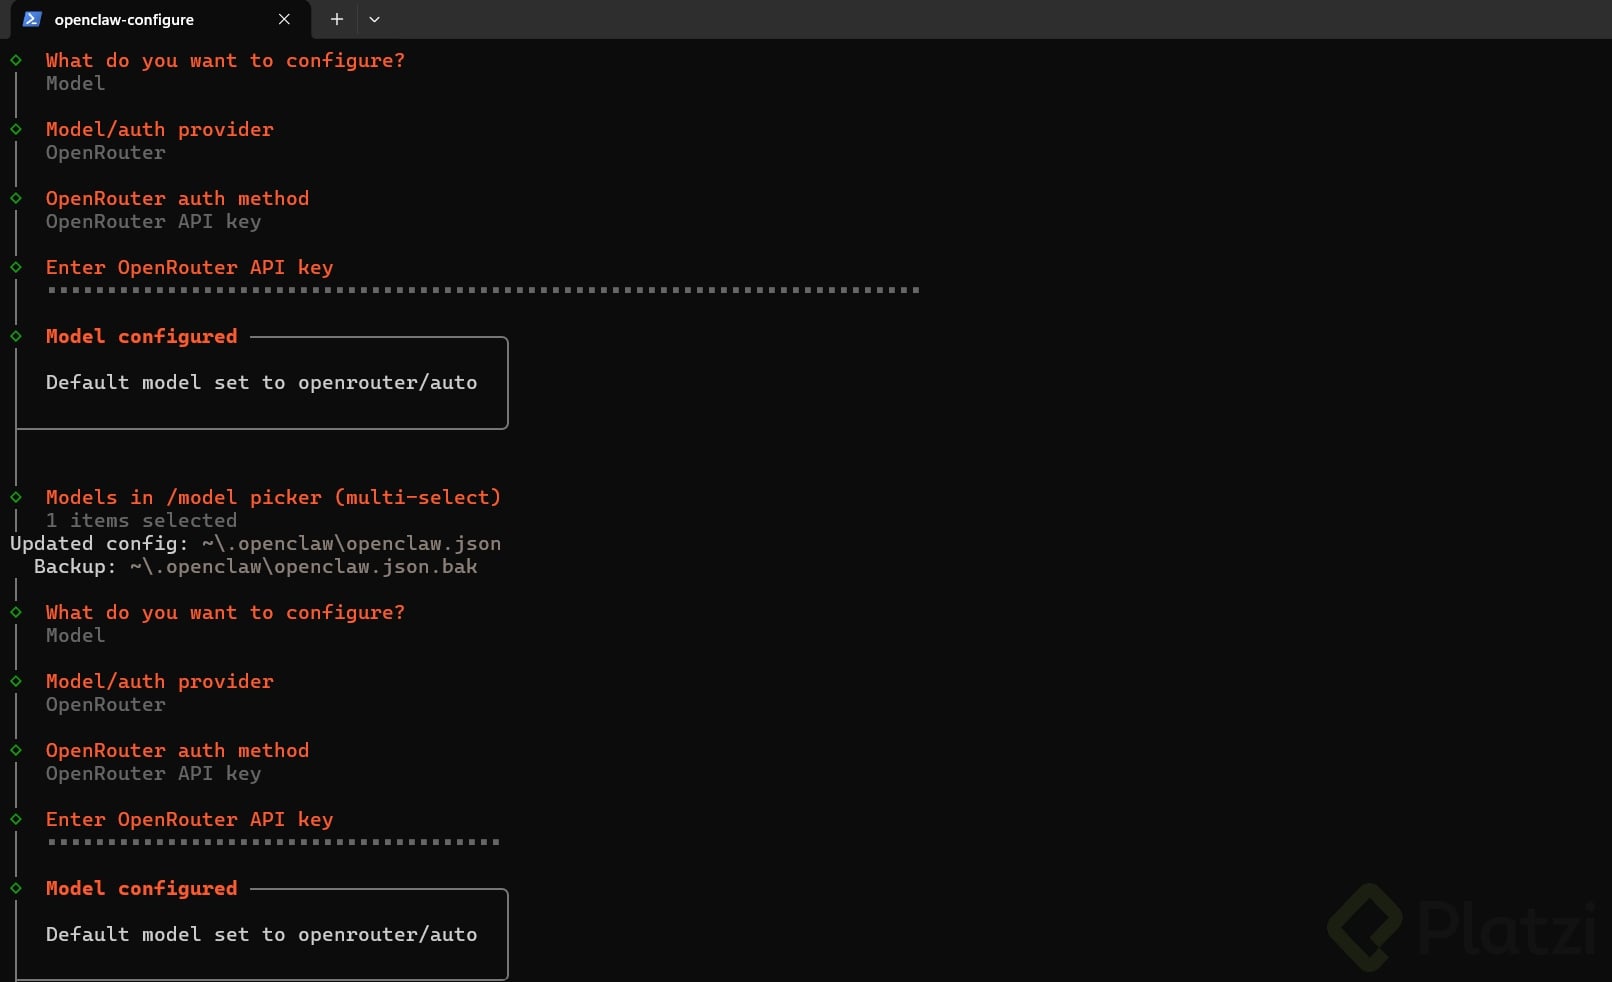Click the first 'Enter OpenRouter API key' prompt
This screenshot has width=1612, height=982.
point(190,268)
